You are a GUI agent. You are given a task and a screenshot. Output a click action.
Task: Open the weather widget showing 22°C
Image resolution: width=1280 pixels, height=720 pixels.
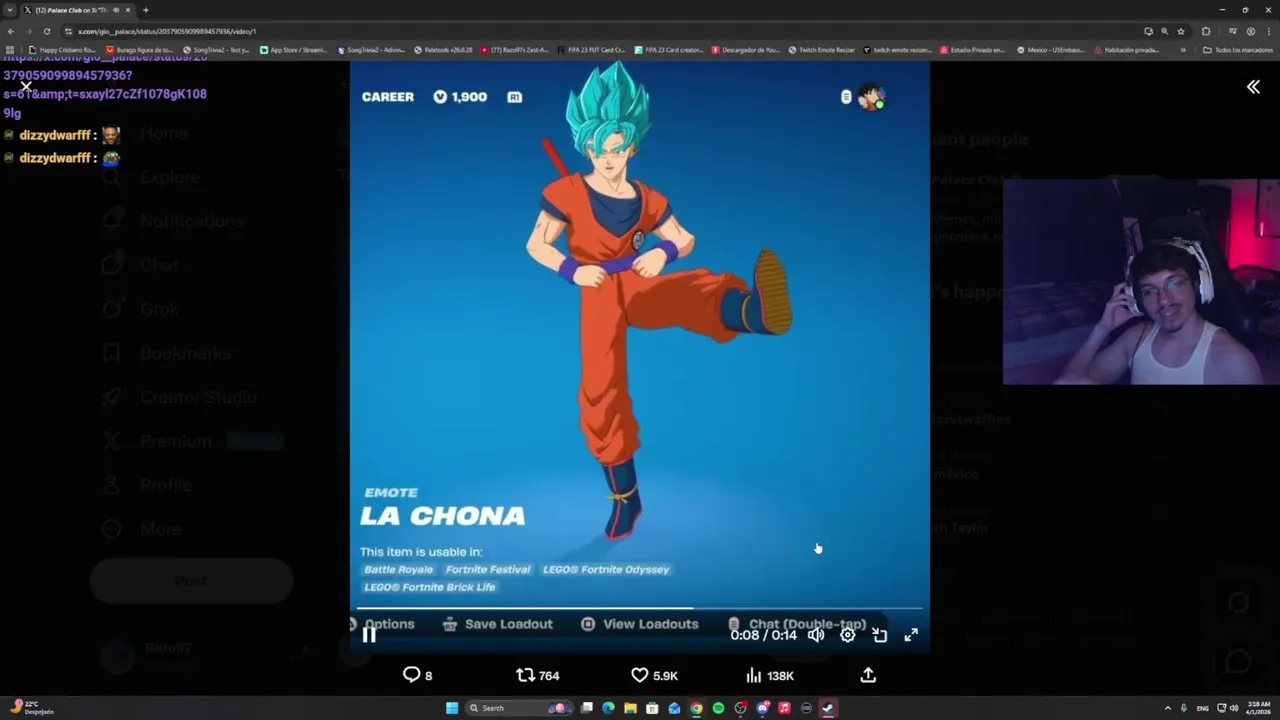33,708
